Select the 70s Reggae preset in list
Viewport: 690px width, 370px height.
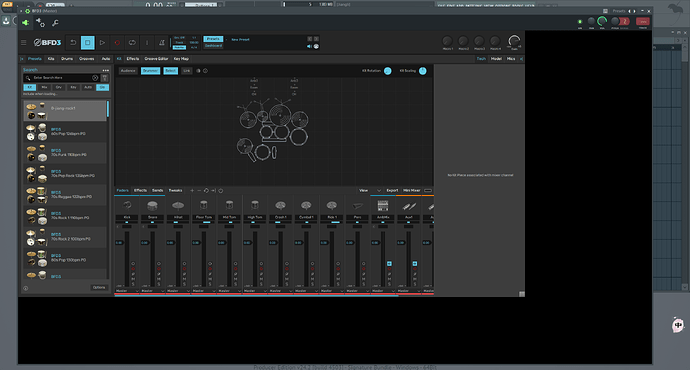click(x=65, y=195)
